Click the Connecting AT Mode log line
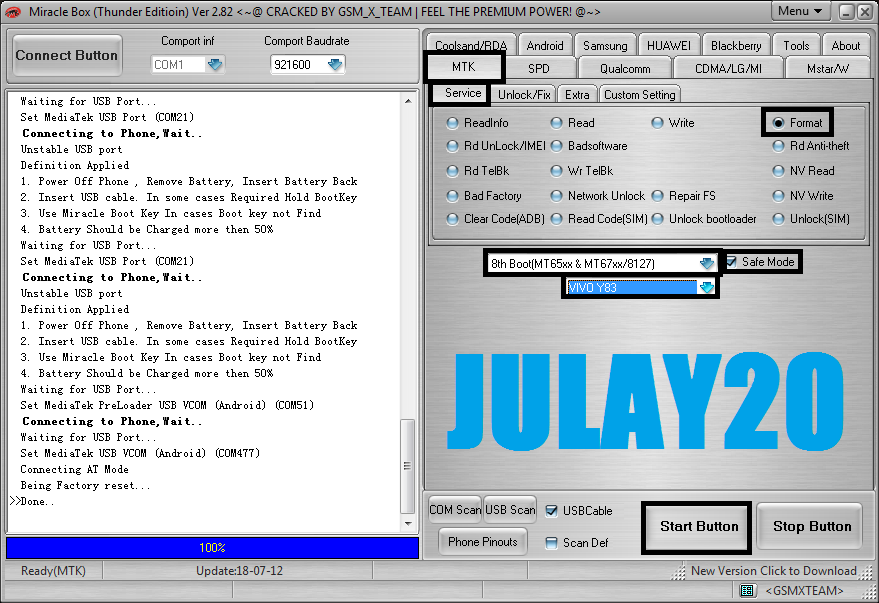The image size is (879, 603). coord(75,470)
